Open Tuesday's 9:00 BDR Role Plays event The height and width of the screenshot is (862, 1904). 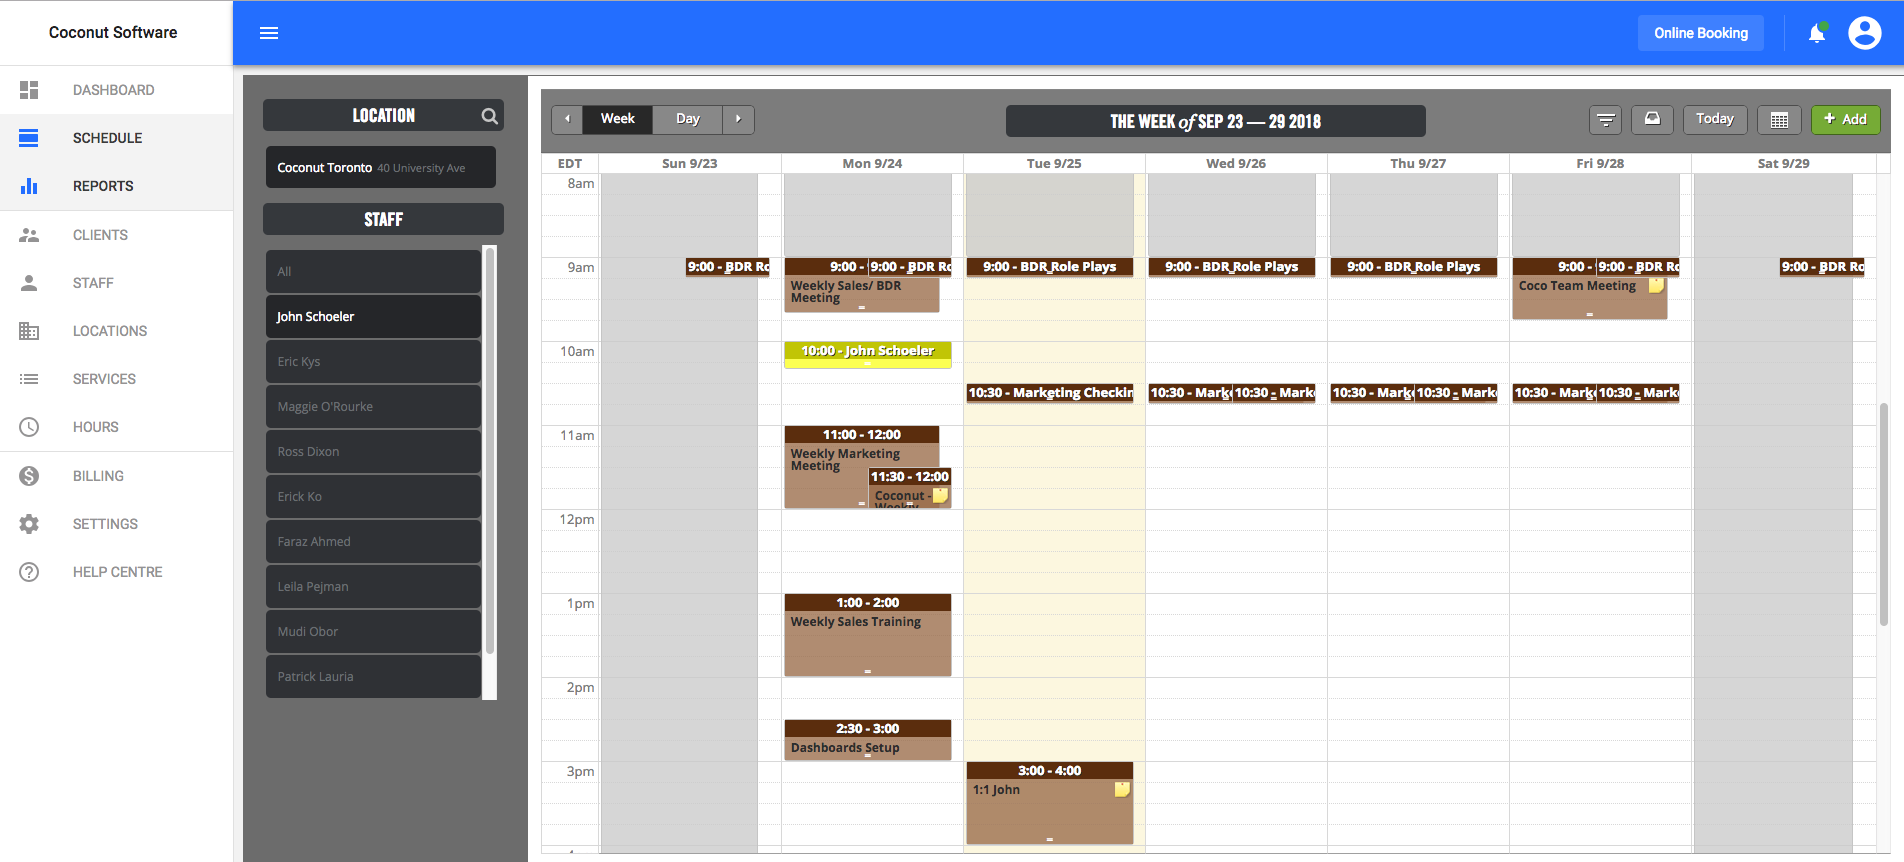tap(1050, 267)
